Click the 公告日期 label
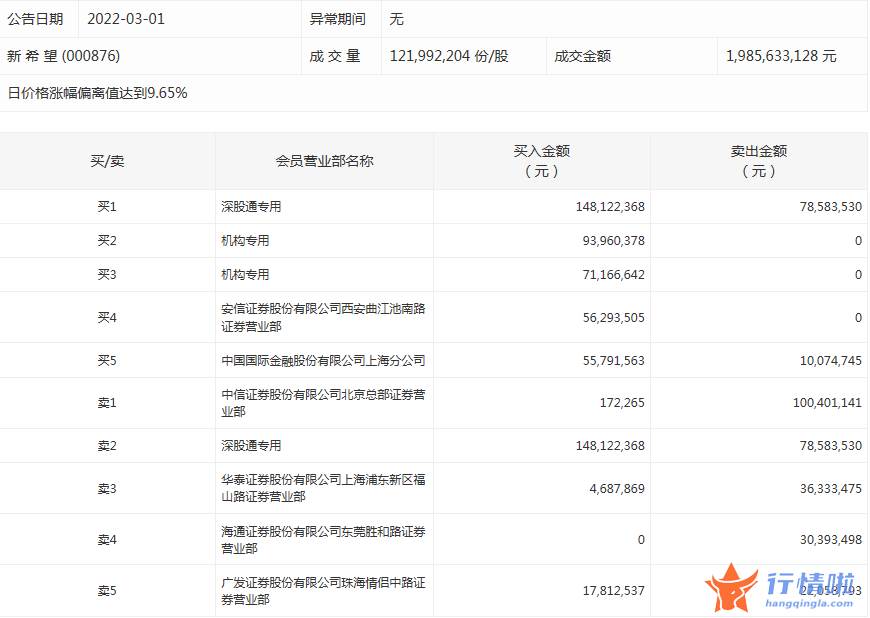Image resolution: width=870 pixels, height=618 pixels. 35,19
